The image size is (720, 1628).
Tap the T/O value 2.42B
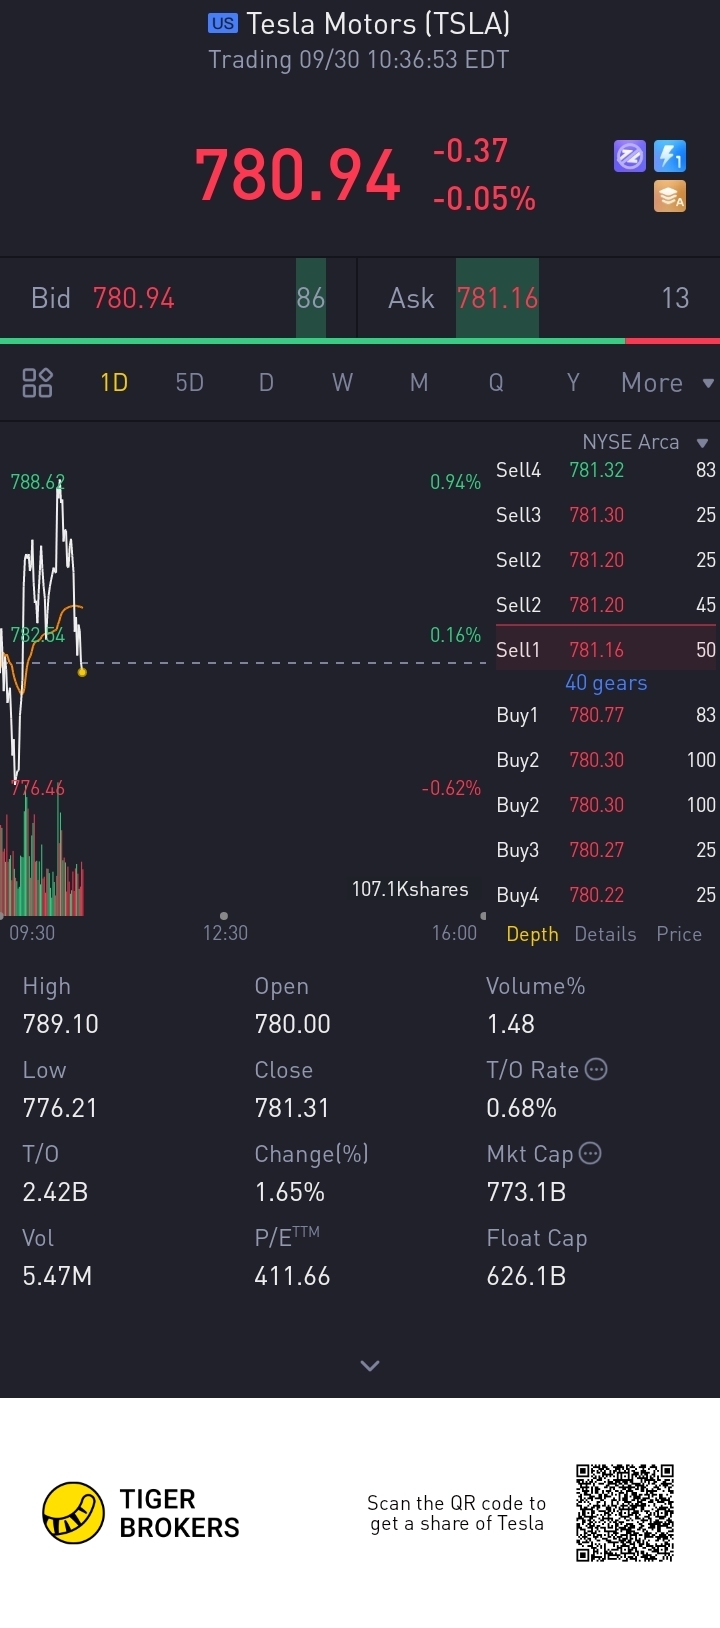pos(55,1192)
